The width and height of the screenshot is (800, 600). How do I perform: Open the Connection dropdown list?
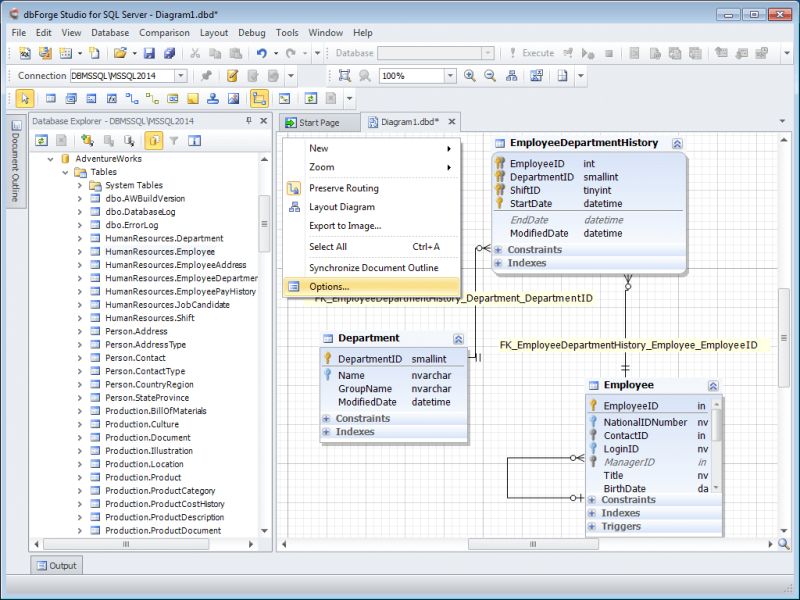(x=182, y=75)
